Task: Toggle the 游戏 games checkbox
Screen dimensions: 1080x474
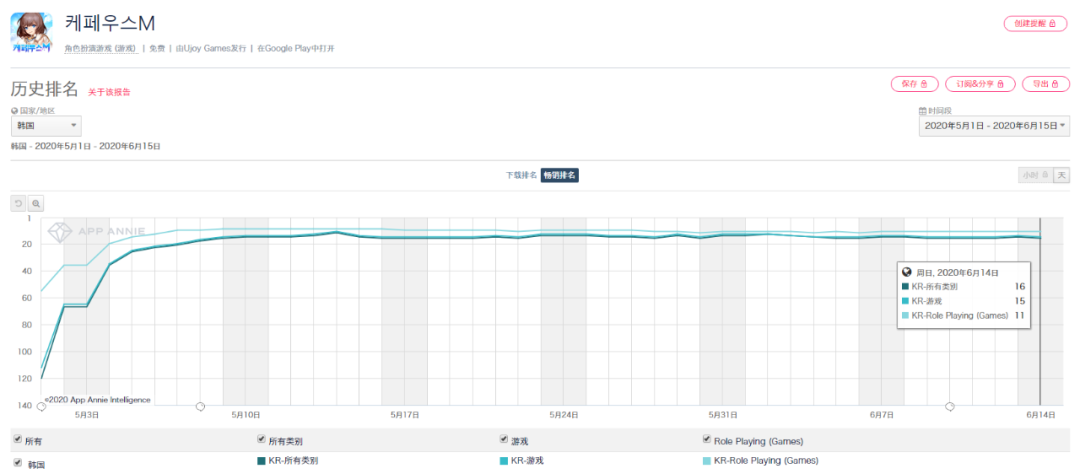Action: [x=504, y=440]
